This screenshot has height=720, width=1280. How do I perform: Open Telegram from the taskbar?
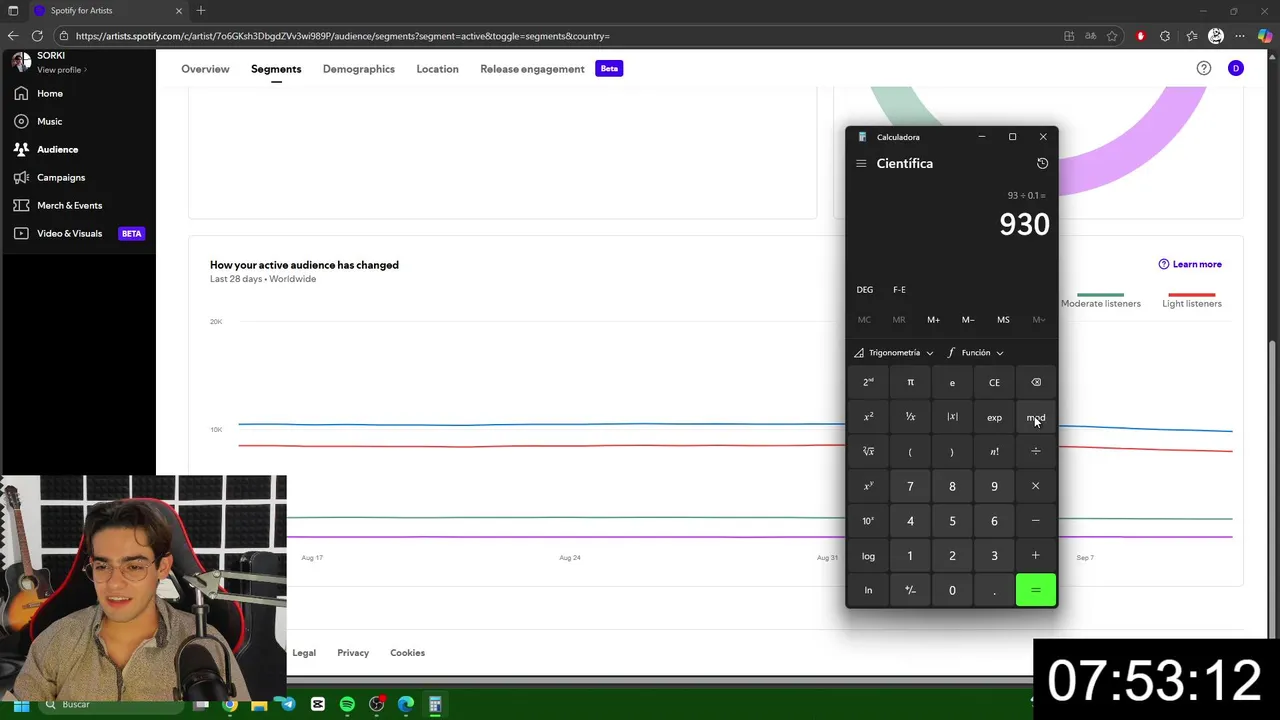[x=288, y=704]
